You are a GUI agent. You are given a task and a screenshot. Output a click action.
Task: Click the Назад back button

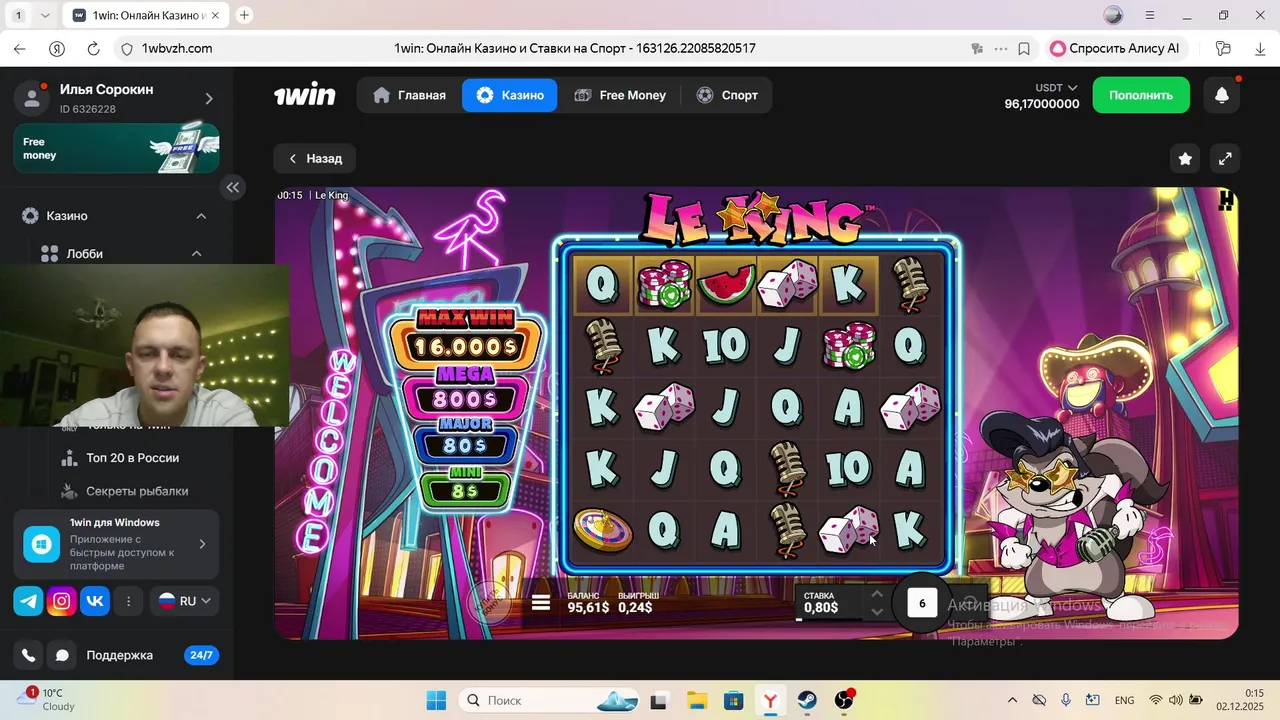pos(315,158)
